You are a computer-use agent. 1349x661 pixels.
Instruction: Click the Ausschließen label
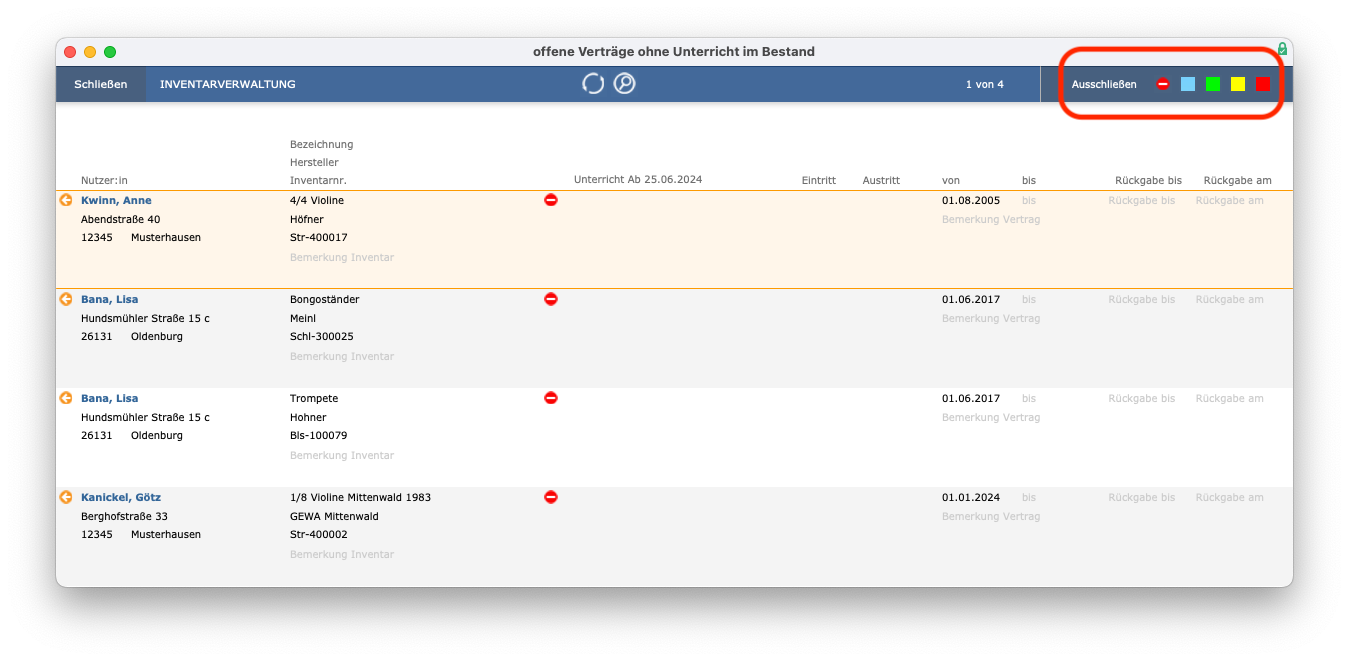[1104, 84]
